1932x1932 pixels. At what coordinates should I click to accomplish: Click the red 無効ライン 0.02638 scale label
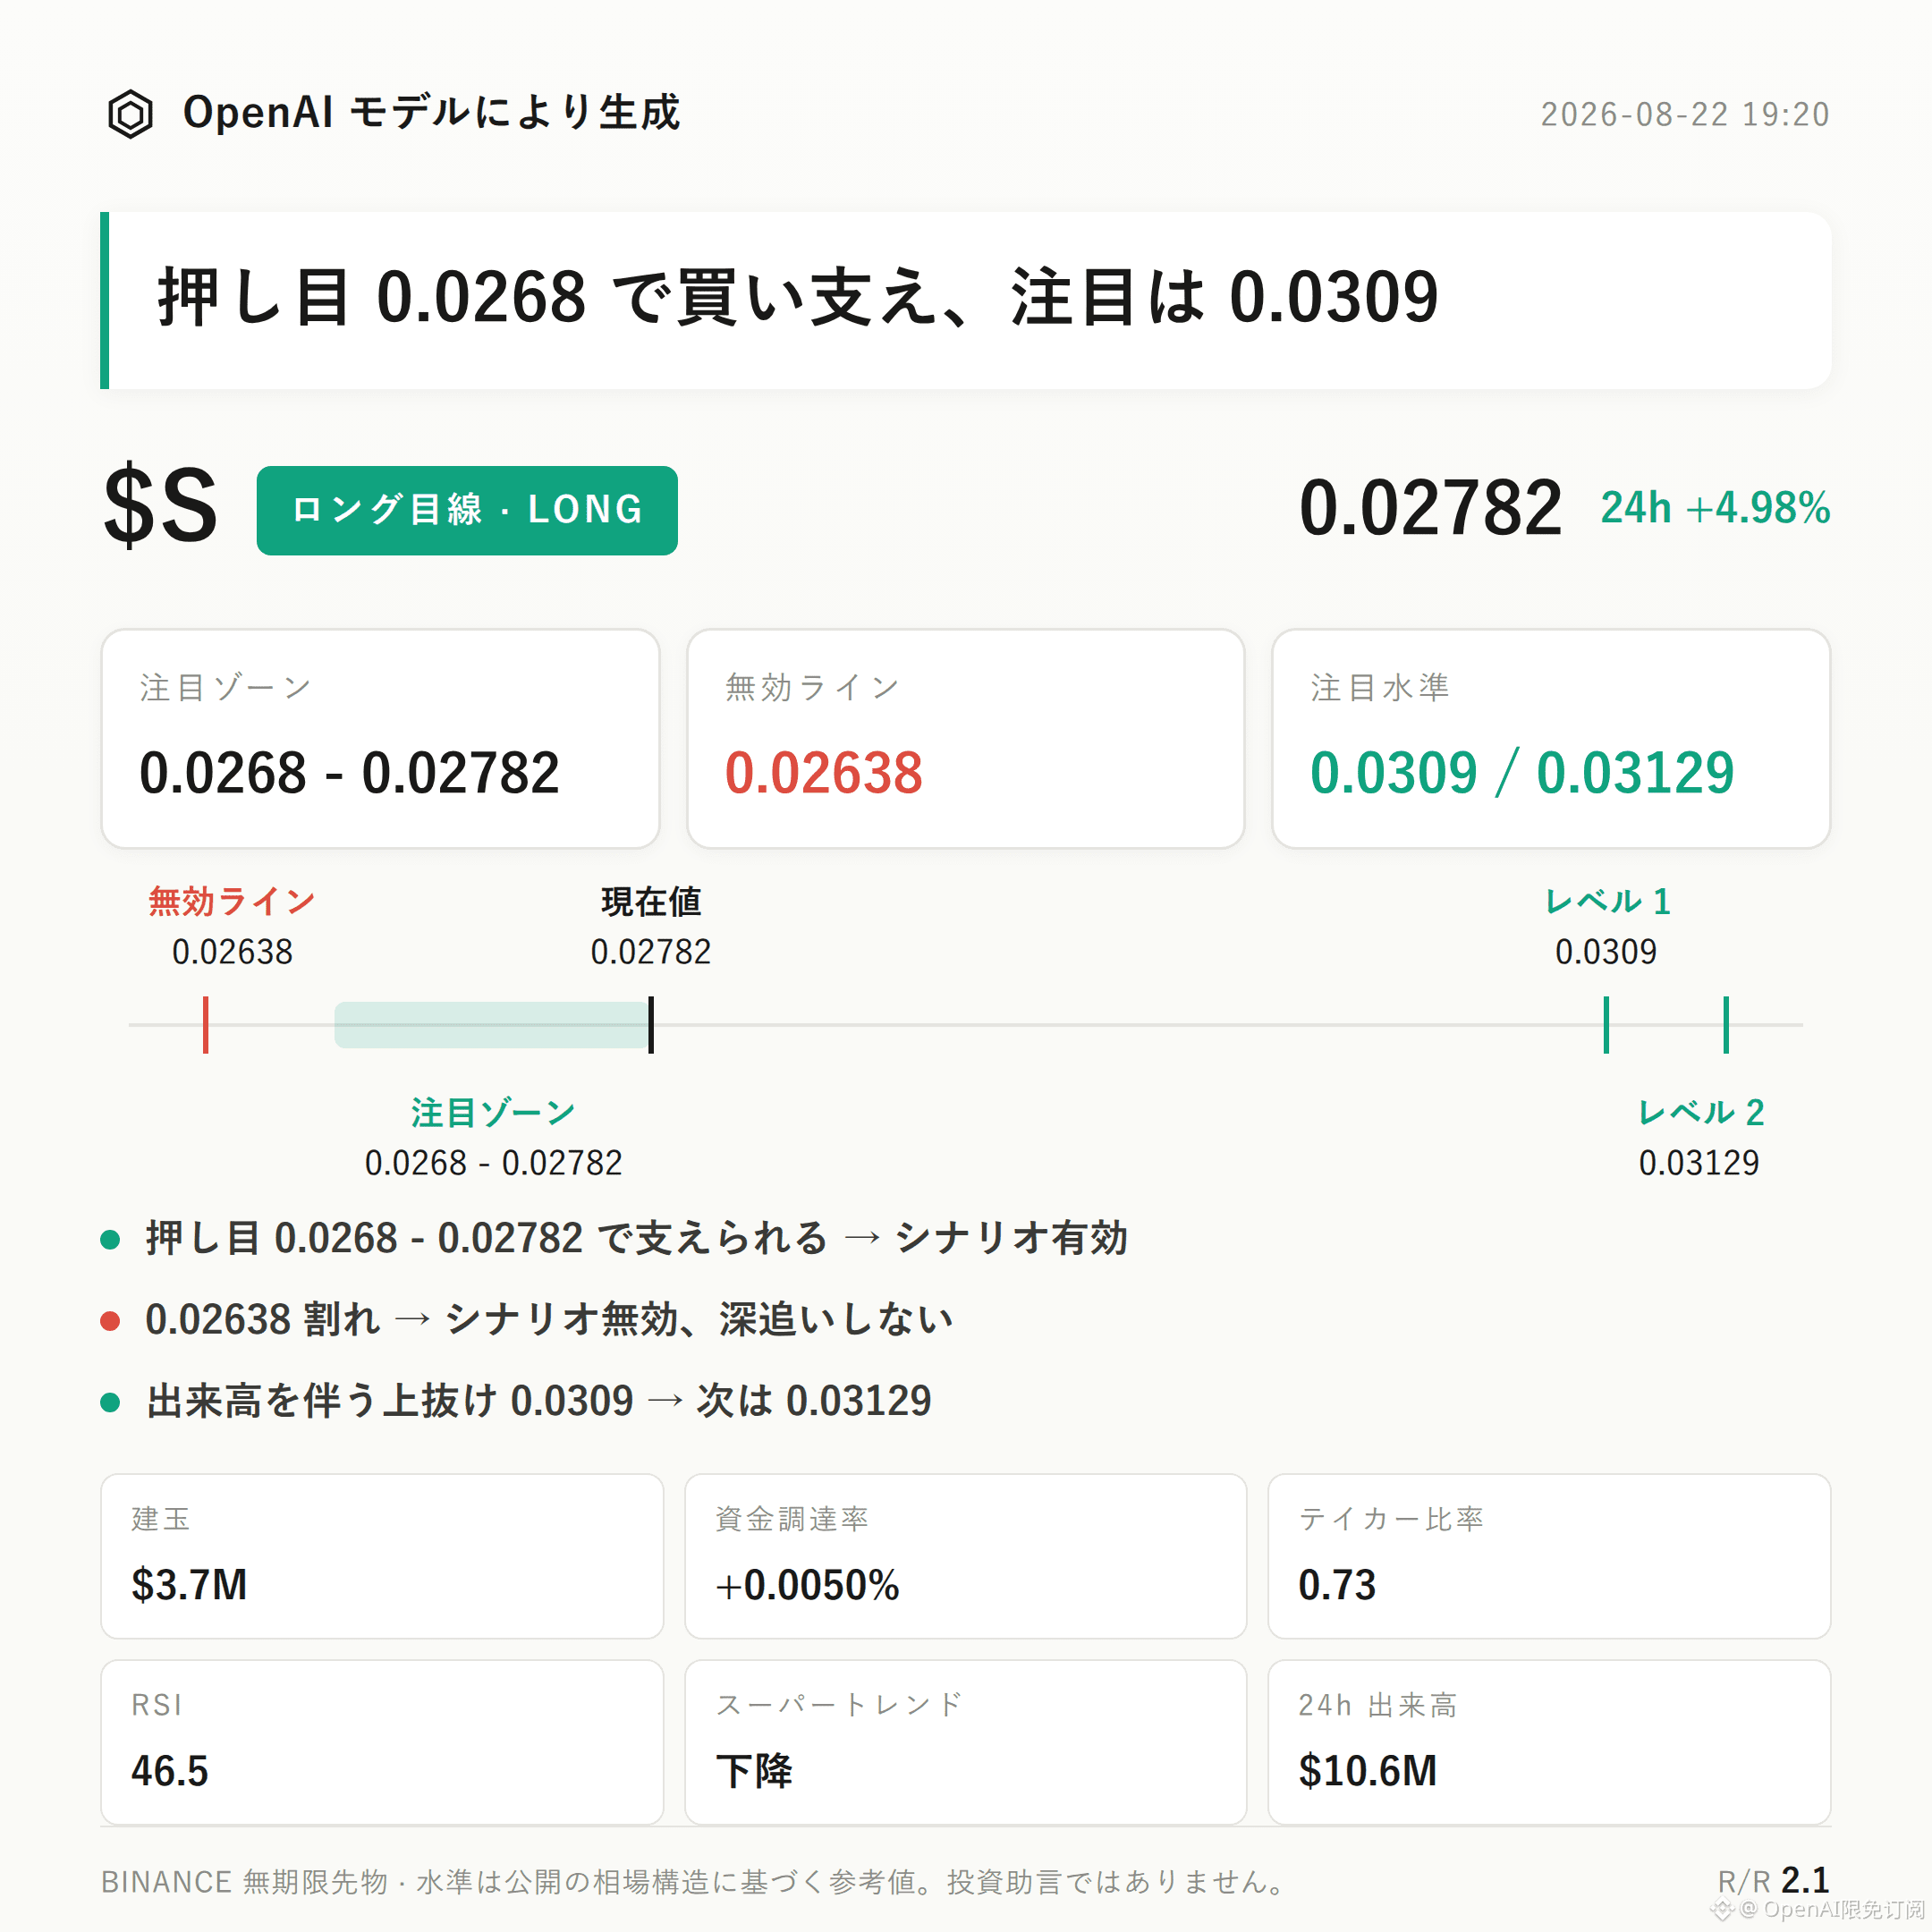tap(232, 927)
